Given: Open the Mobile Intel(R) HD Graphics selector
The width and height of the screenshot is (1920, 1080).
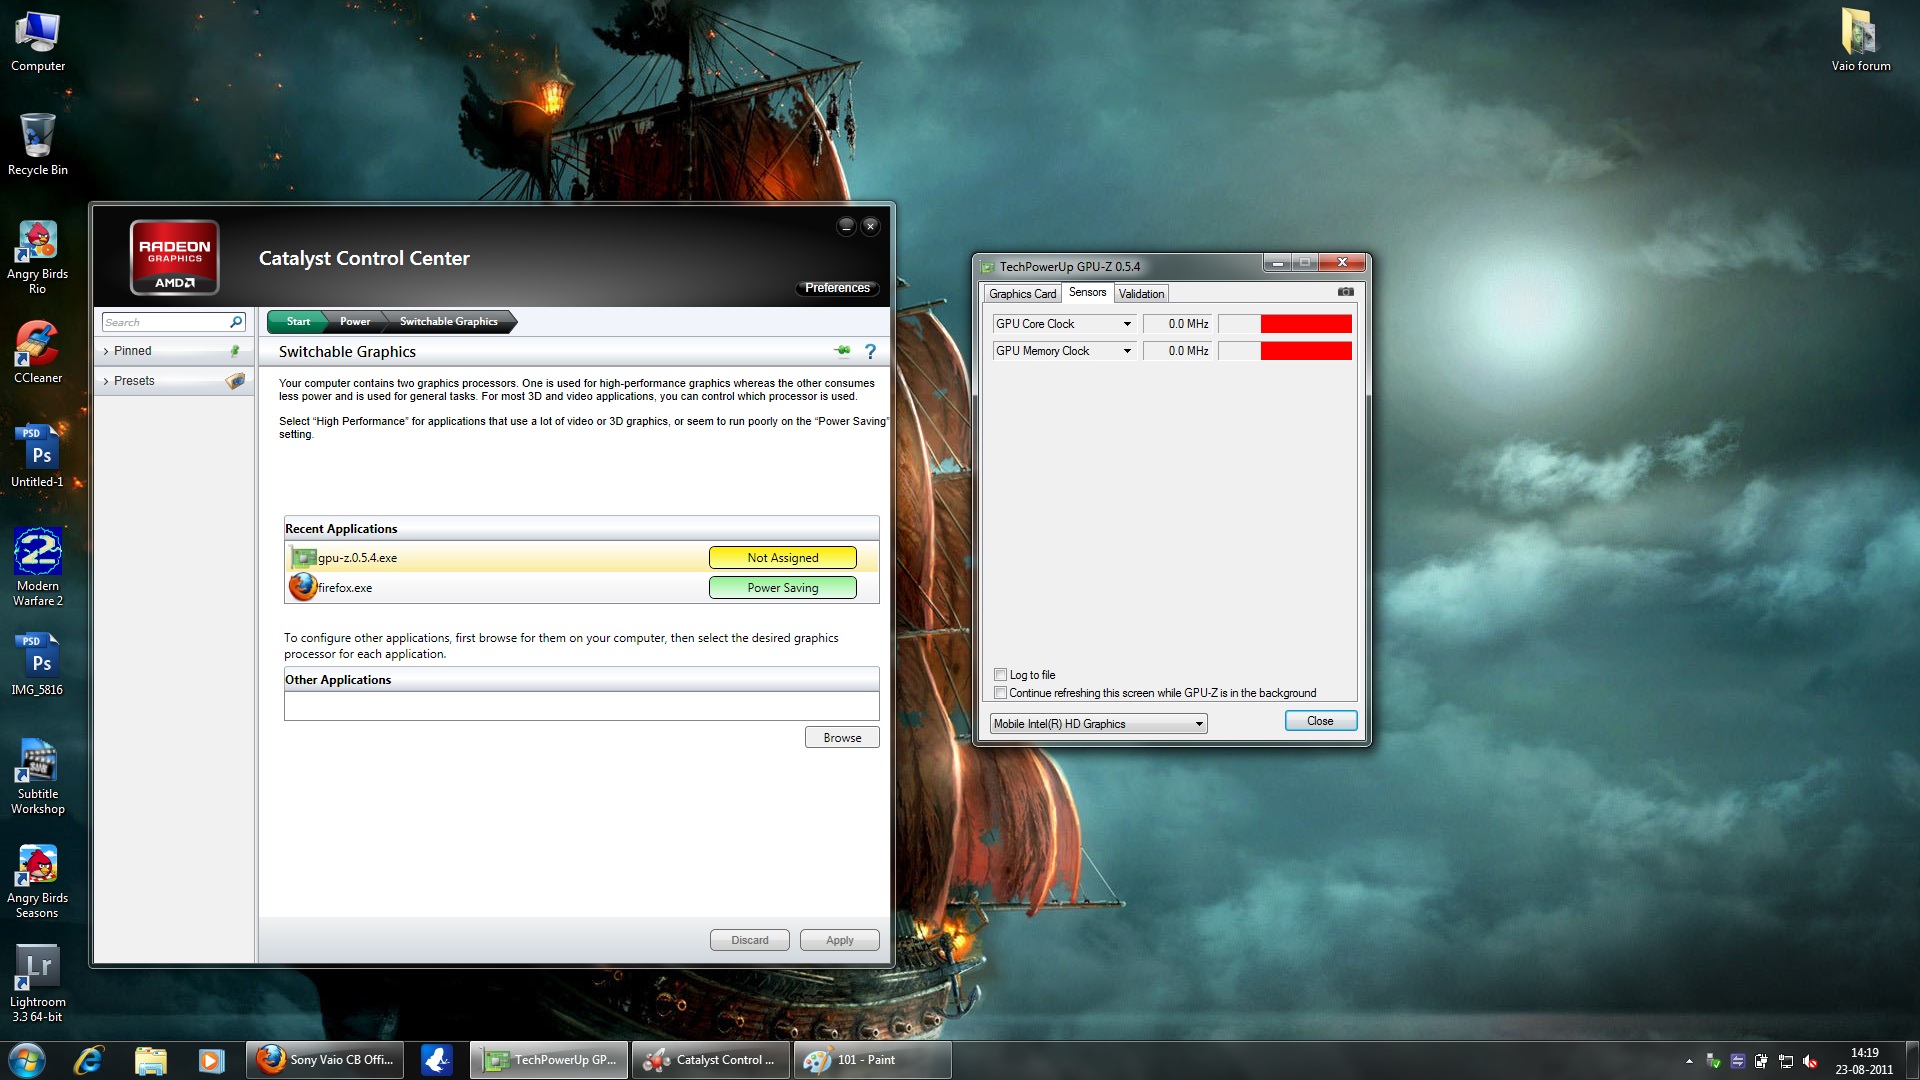Looking at the screenshot, I should coord(1098,724).
